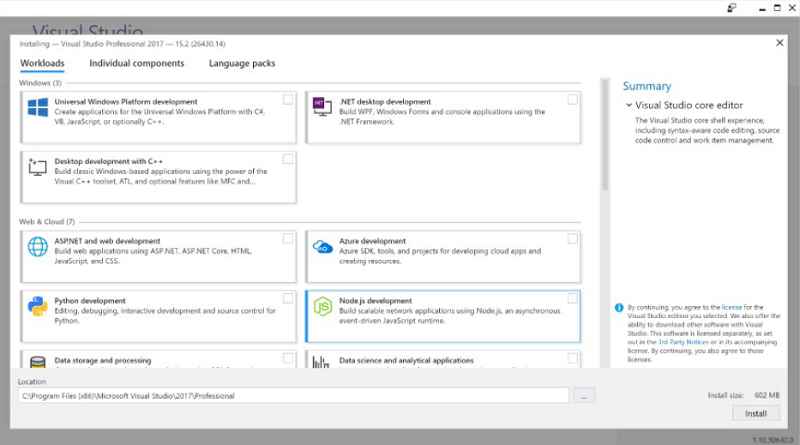Viewport: 800px width, 445px height.
Task: Click the ASP.NET globe icon
Action: (x=38, y=246)
